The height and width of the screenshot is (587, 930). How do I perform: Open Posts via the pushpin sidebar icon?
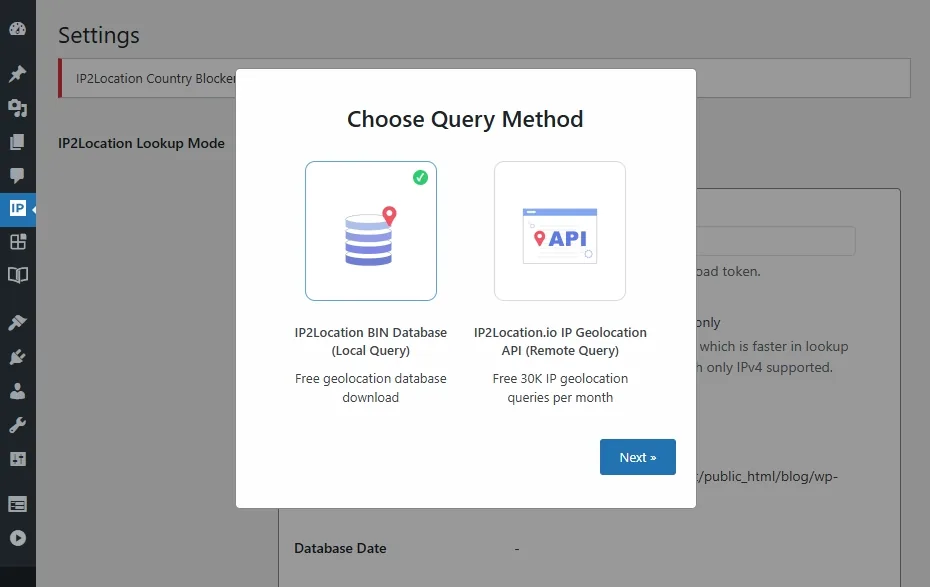[x=18, y=74]
